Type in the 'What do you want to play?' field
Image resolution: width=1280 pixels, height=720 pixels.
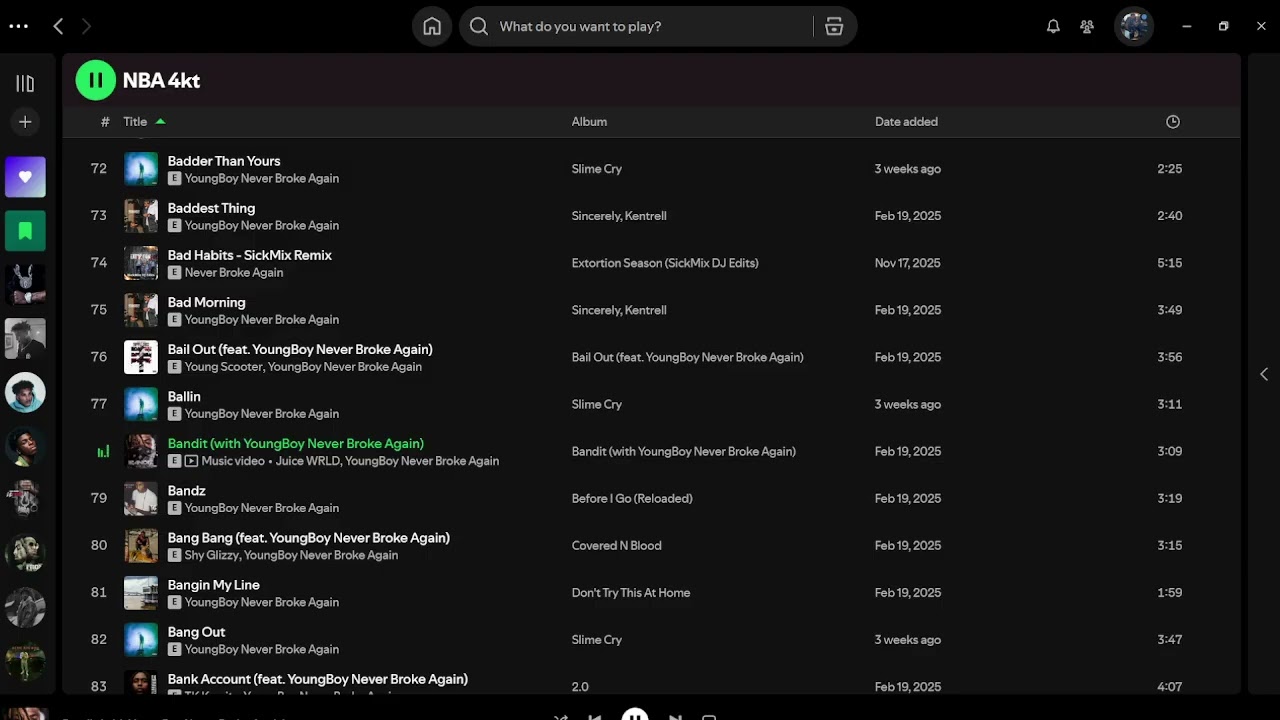pyautogui.click(x=654, y=27)
